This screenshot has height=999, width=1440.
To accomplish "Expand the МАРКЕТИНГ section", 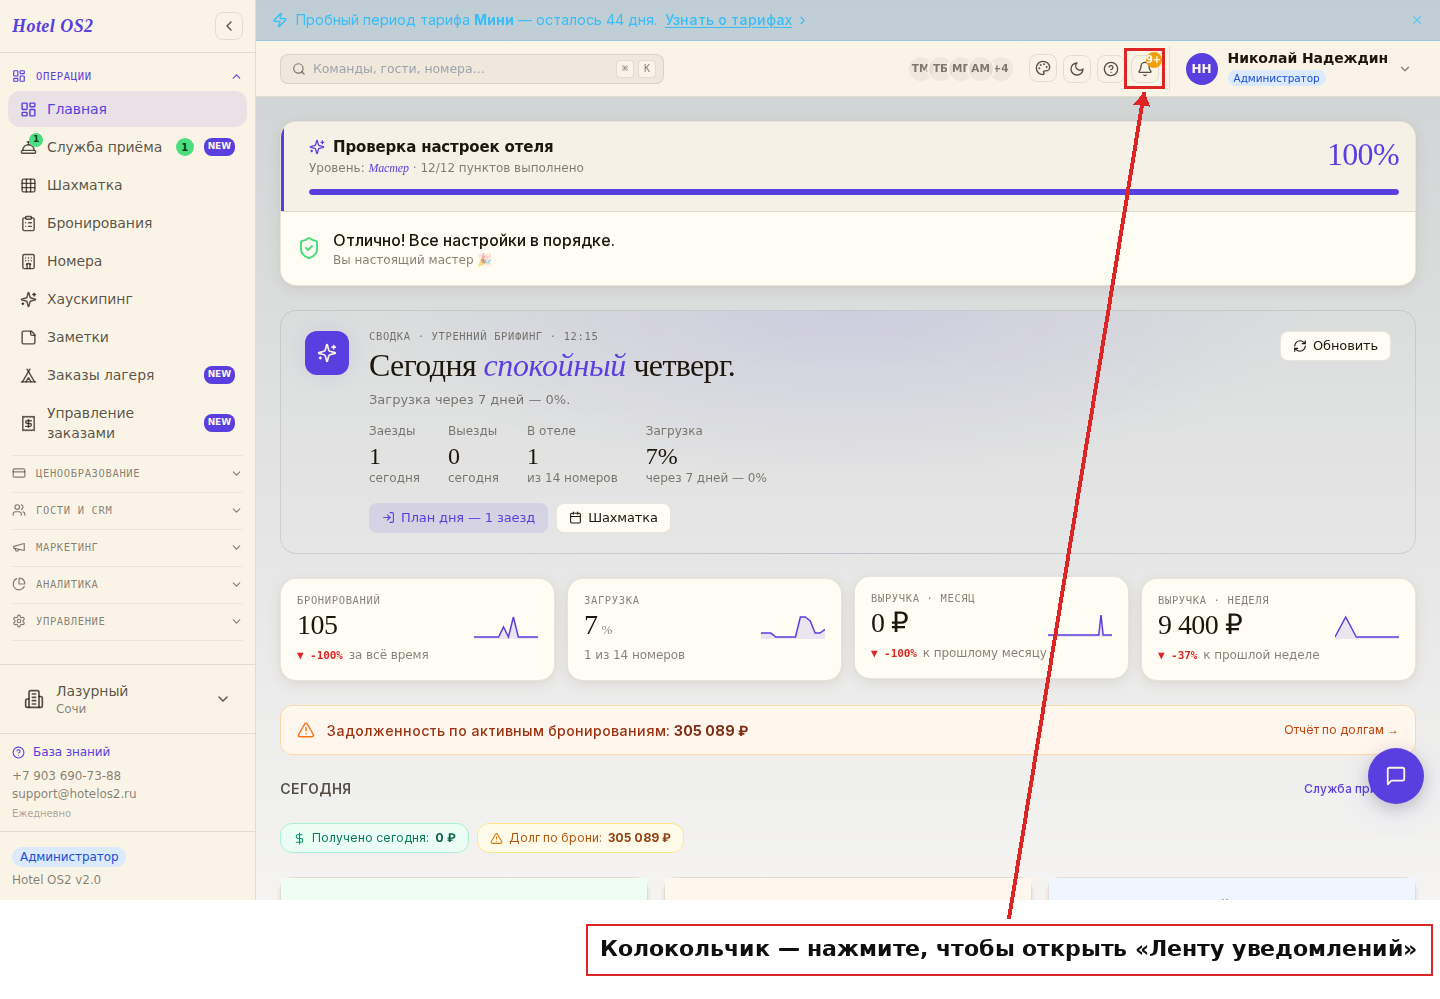I will point(126,547).
